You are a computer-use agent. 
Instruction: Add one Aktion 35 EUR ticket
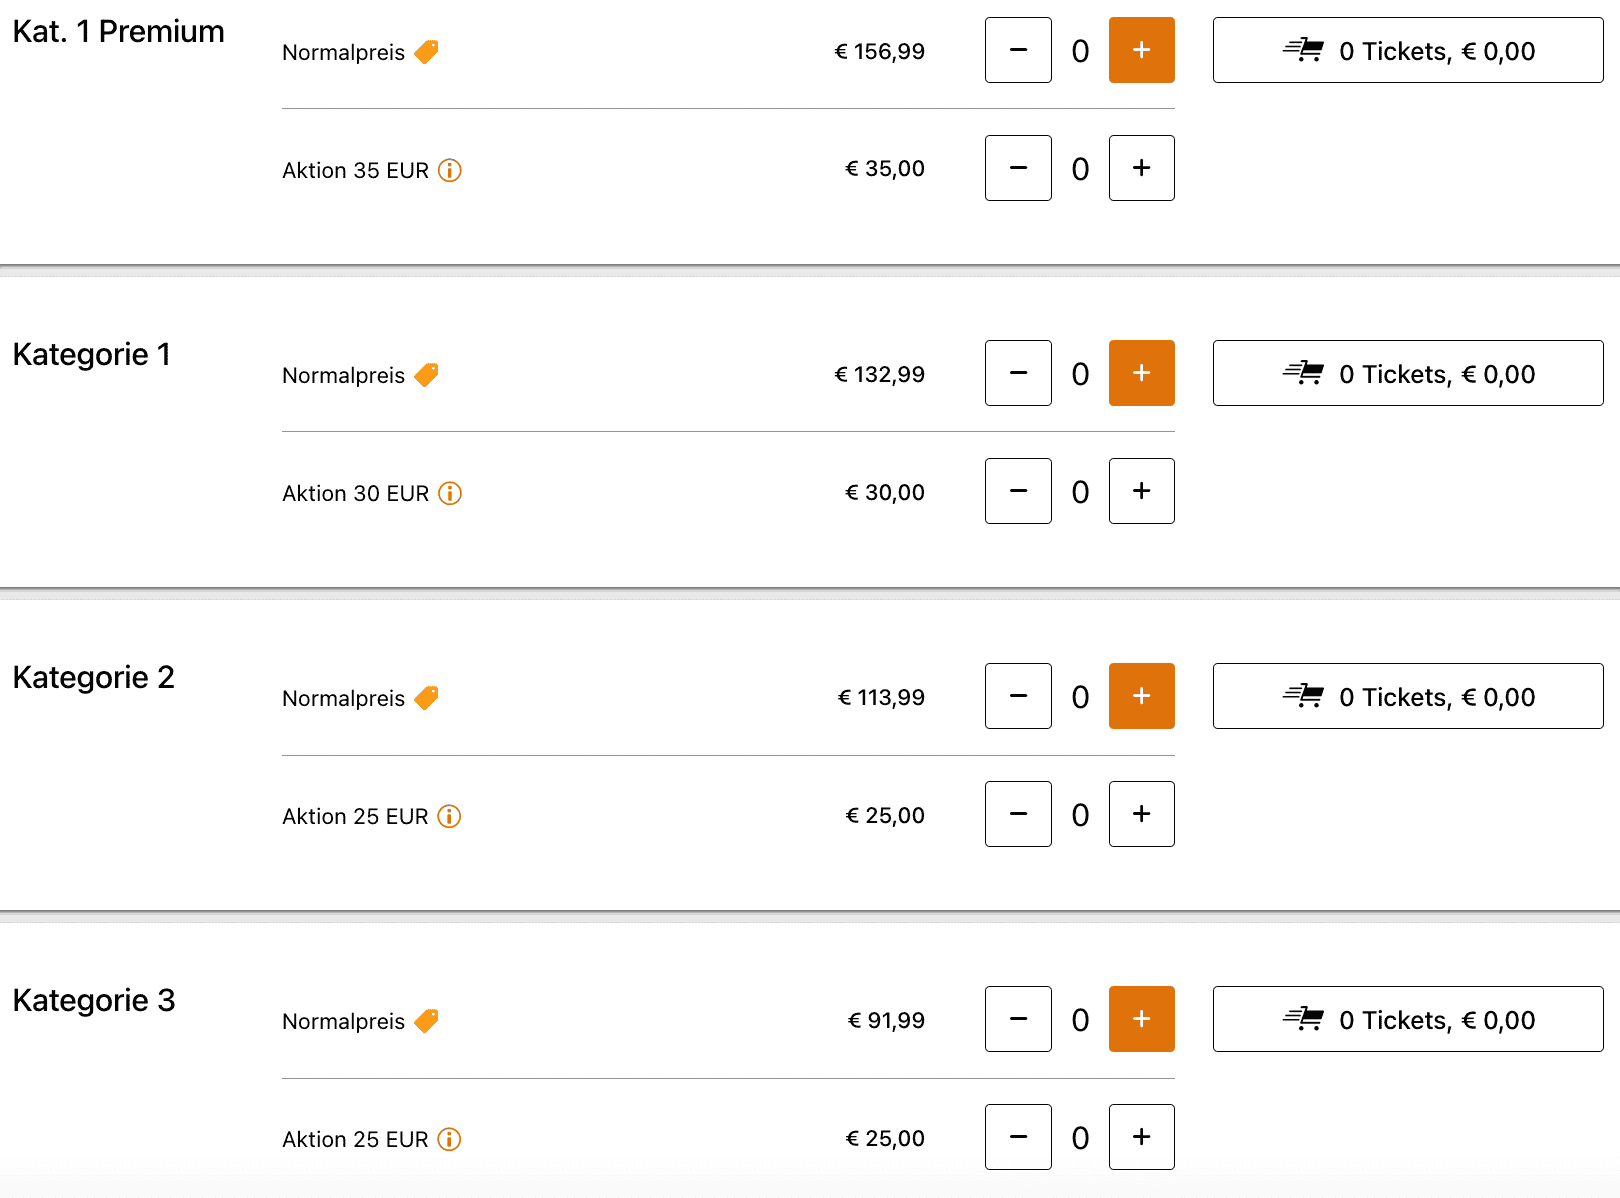1141,168
